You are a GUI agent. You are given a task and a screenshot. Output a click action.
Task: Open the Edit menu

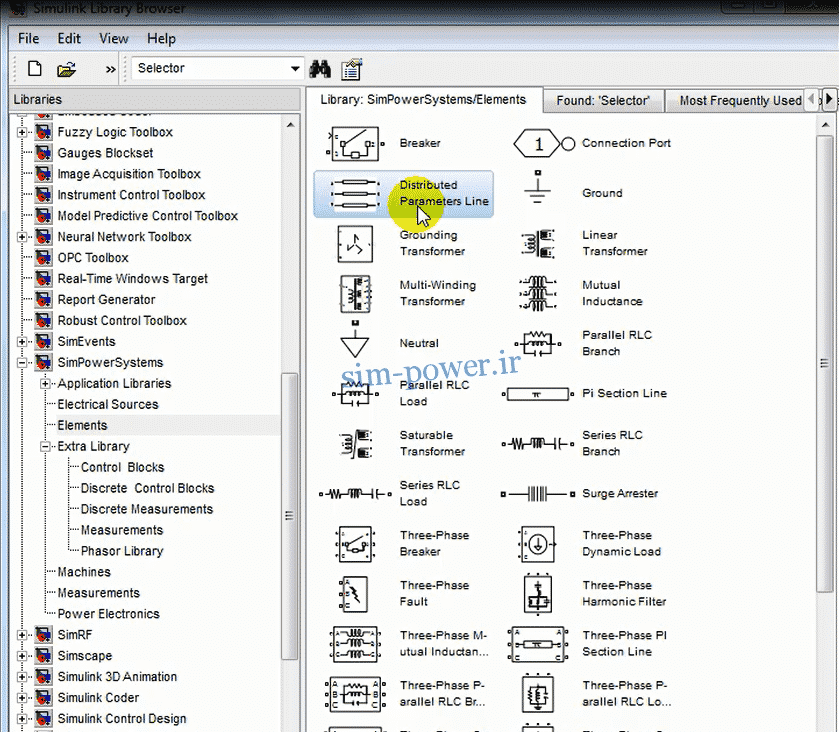(x=69, y=39)
